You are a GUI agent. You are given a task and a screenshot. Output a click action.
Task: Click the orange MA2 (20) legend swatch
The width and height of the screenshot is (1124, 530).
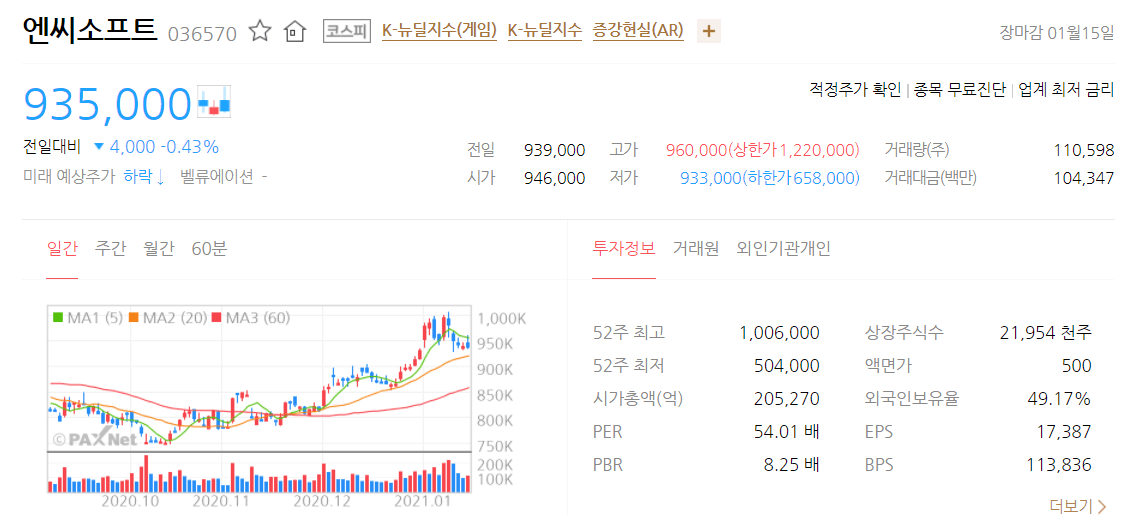(x=133, y=317)
